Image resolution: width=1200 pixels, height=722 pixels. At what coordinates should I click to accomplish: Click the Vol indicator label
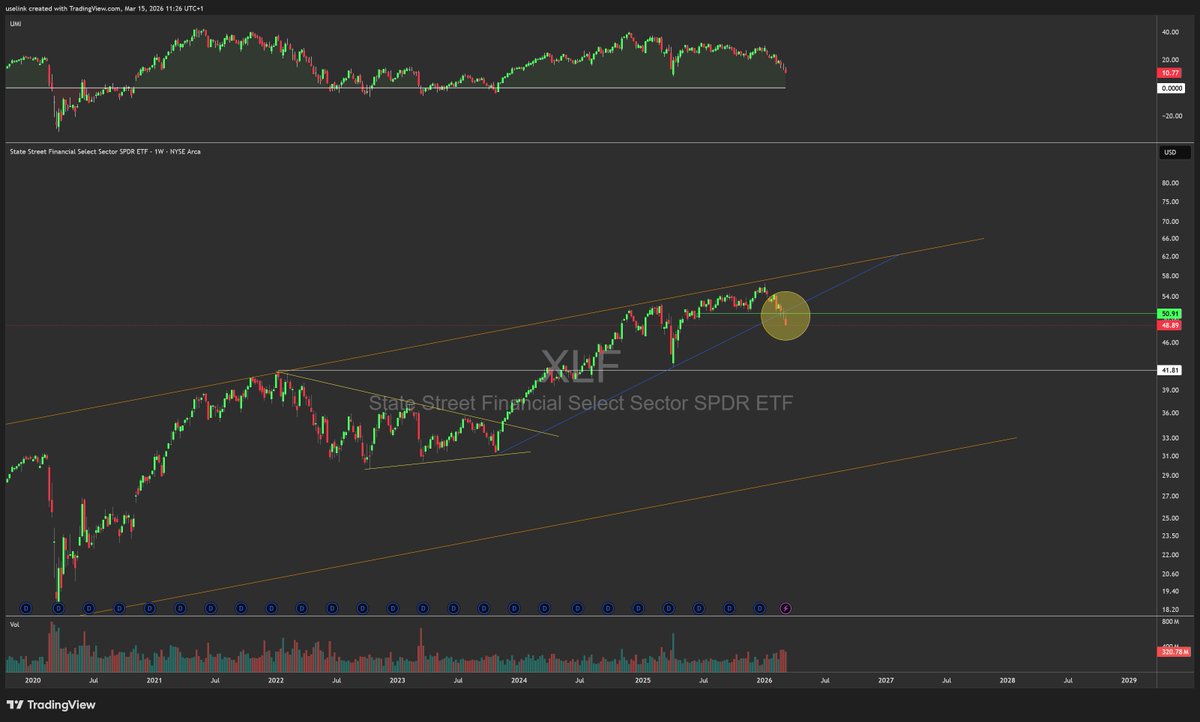point(13,623)
